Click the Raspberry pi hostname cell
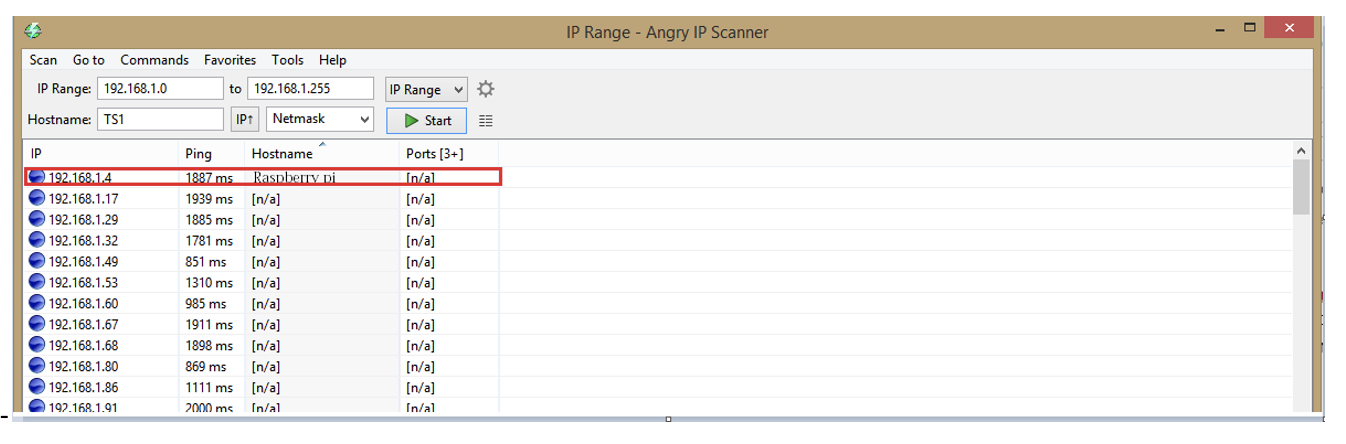The image size is (1346, 444). tap(293, 177)
